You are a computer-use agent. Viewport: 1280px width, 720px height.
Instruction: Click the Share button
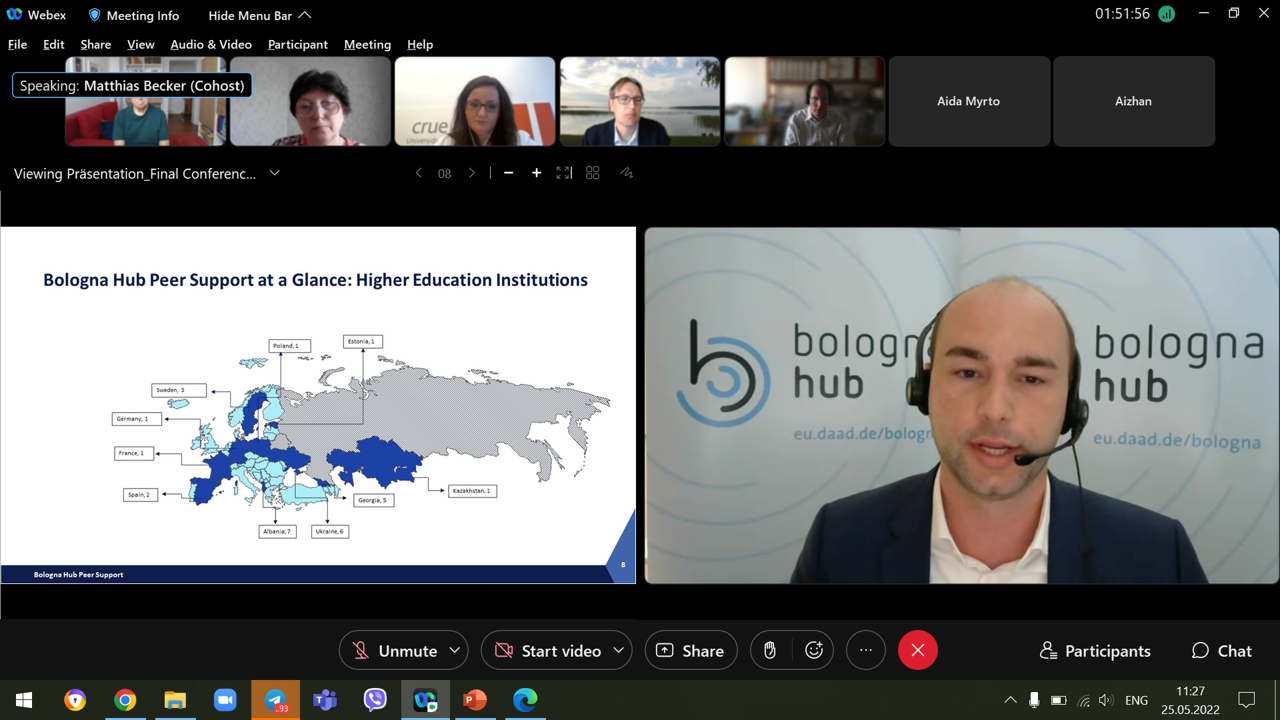pos(690,650)
